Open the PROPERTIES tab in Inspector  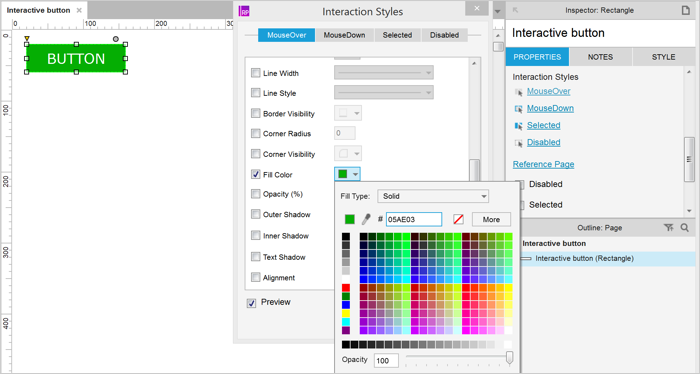tap(537, 57)
